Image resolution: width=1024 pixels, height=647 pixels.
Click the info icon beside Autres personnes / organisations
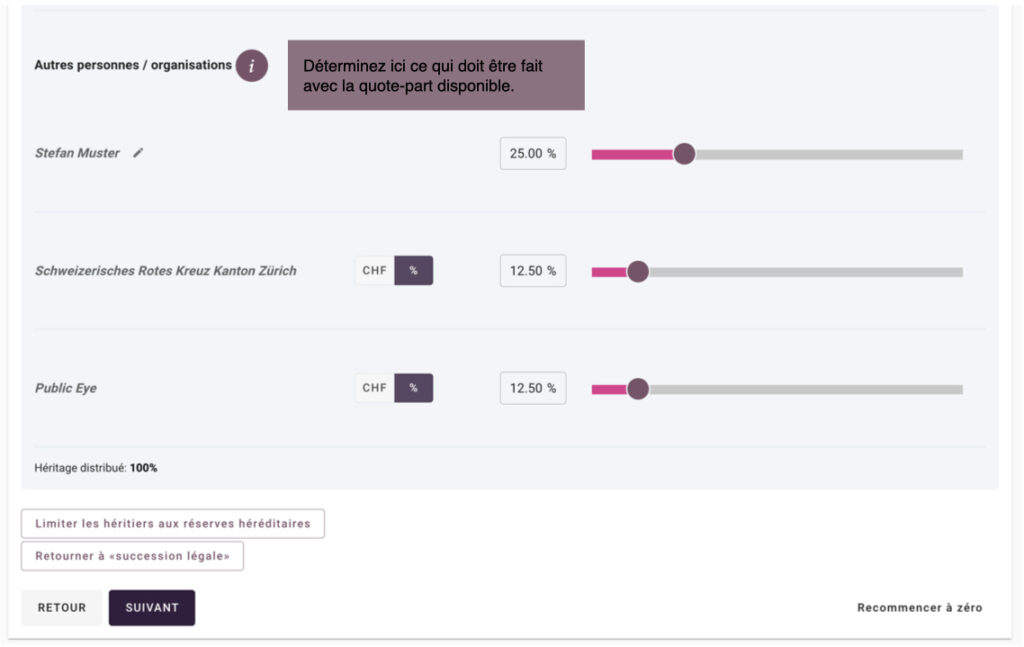pos(252,66)
